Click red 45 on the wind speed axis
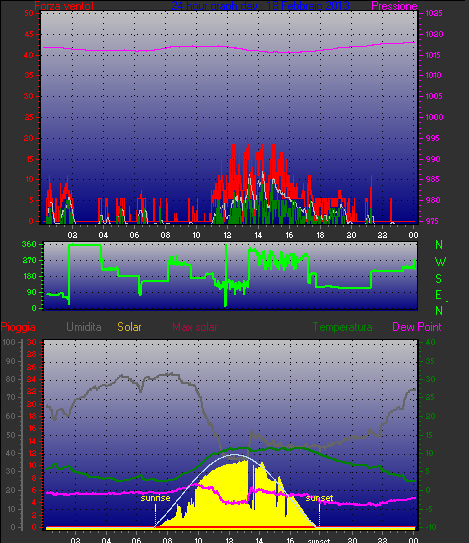Viewport: 469px width, 543px height. coord(29,34)
